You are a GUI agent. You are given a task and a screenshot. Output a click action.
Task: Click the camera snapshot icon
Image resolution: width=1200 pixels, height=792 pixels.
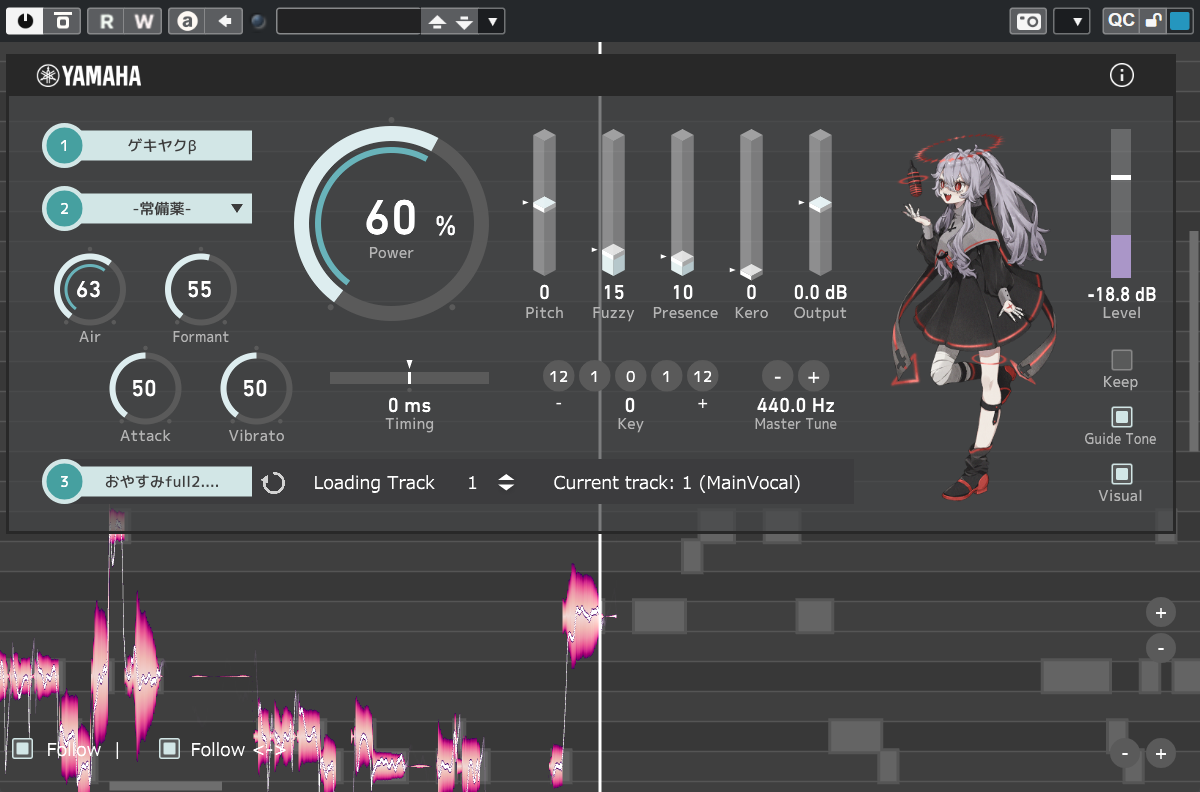click(x=1028, y=21)
